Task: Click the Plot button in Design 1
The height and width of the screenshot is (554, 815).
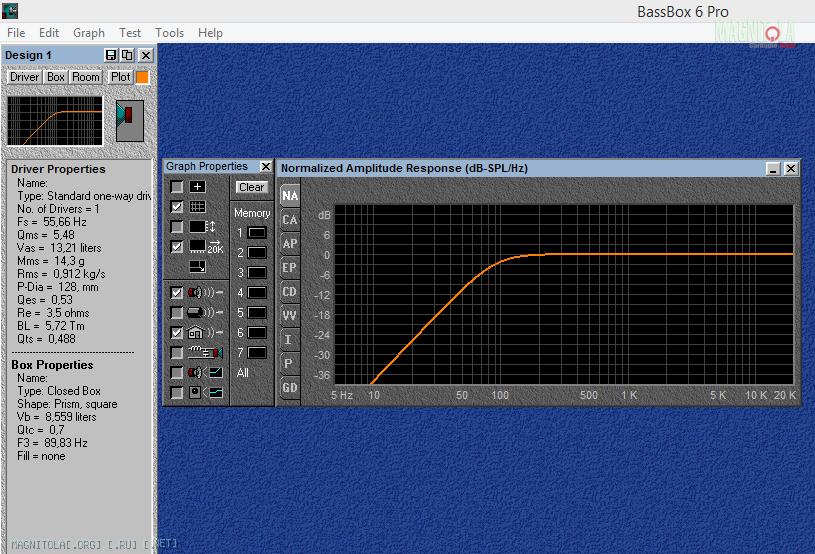Action: (x=121, y=77)
